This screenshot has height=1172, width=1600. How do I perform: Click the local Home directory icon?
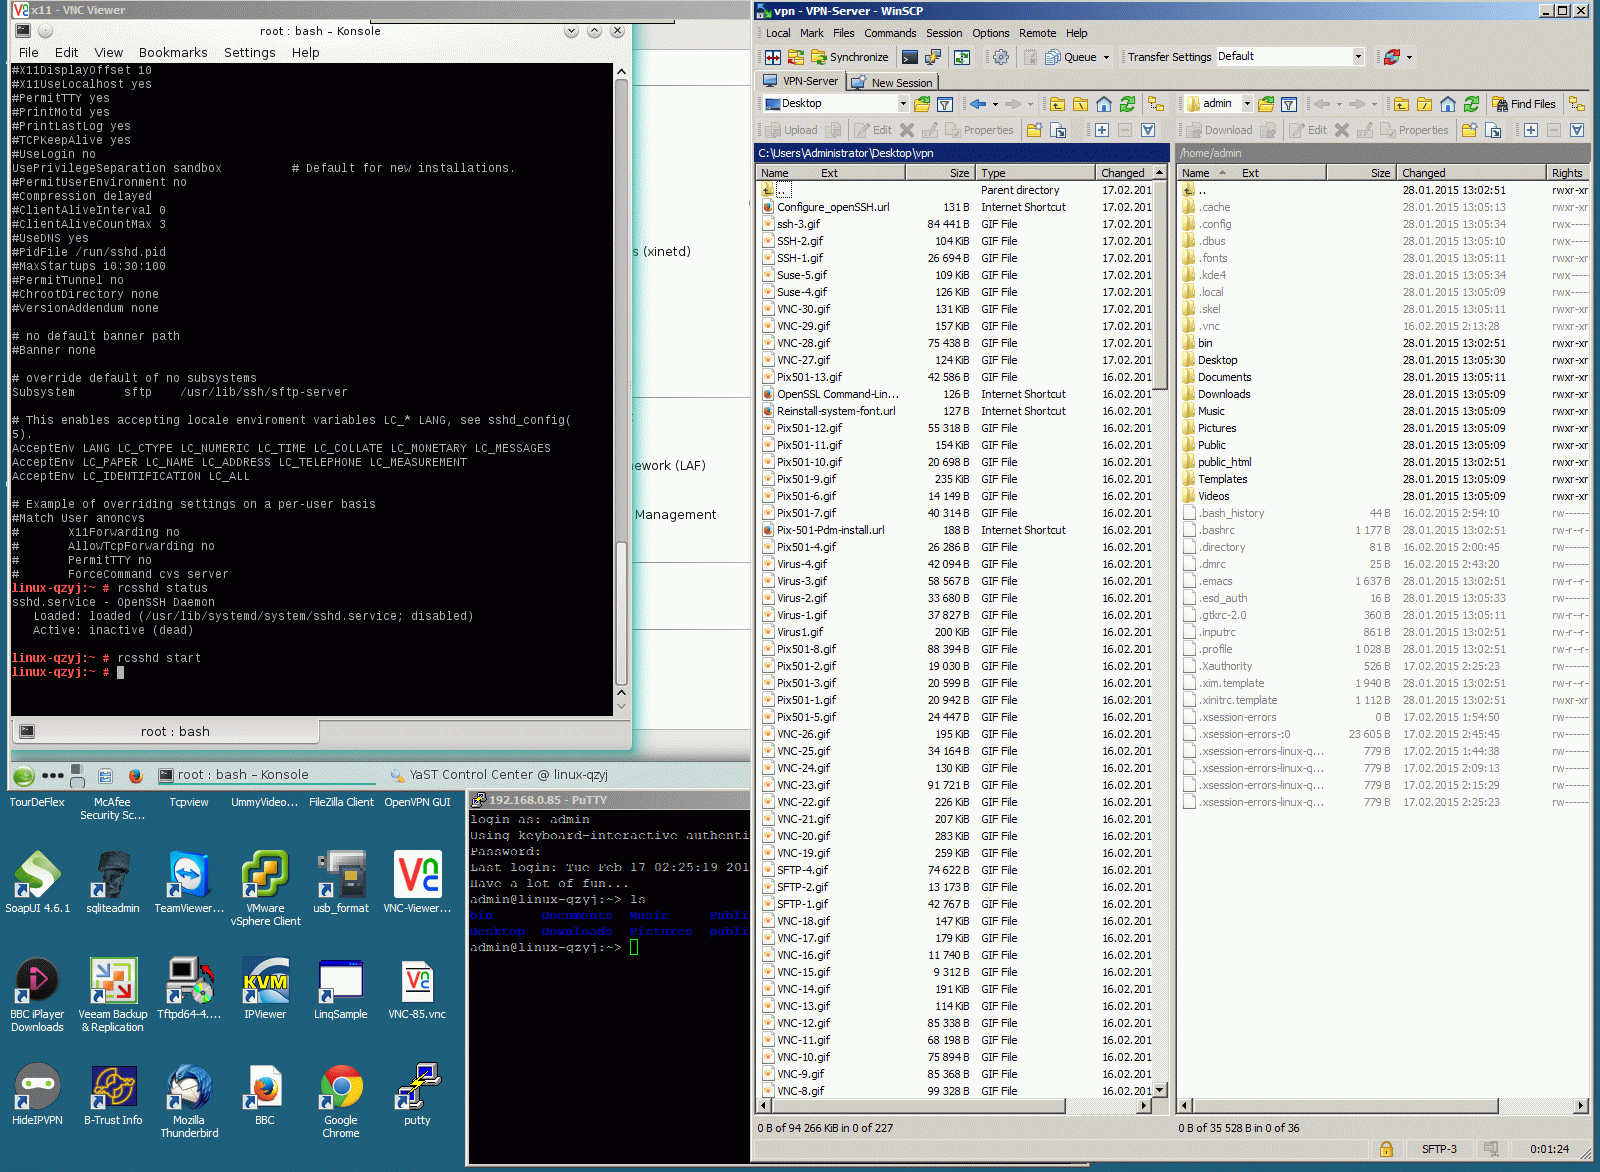coord(1104,104)
